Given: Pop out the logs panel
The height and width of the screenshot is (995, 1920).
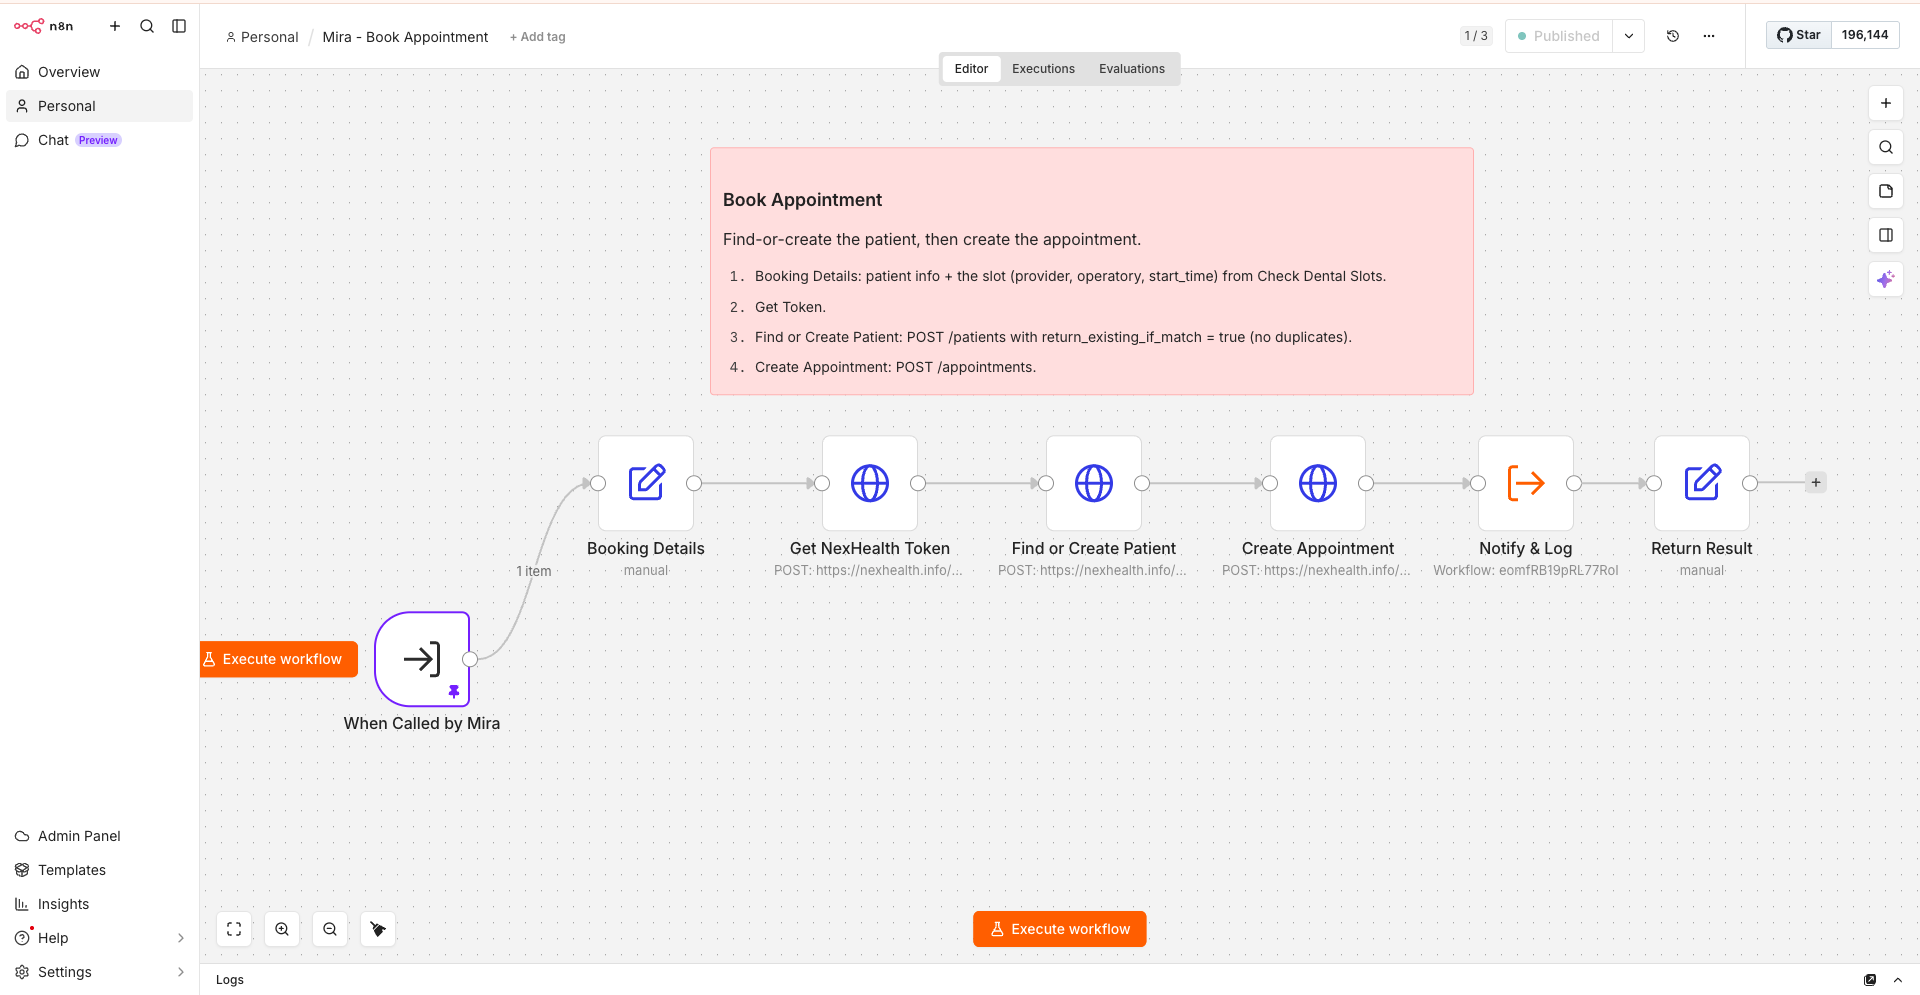Looking at the screenshot, I should tap(1870, 980).
